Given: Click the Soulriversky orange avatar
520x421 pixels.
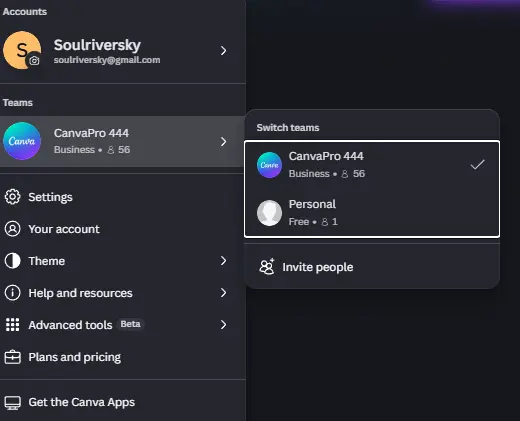Looking at the screenshot, I should [22, 50].
